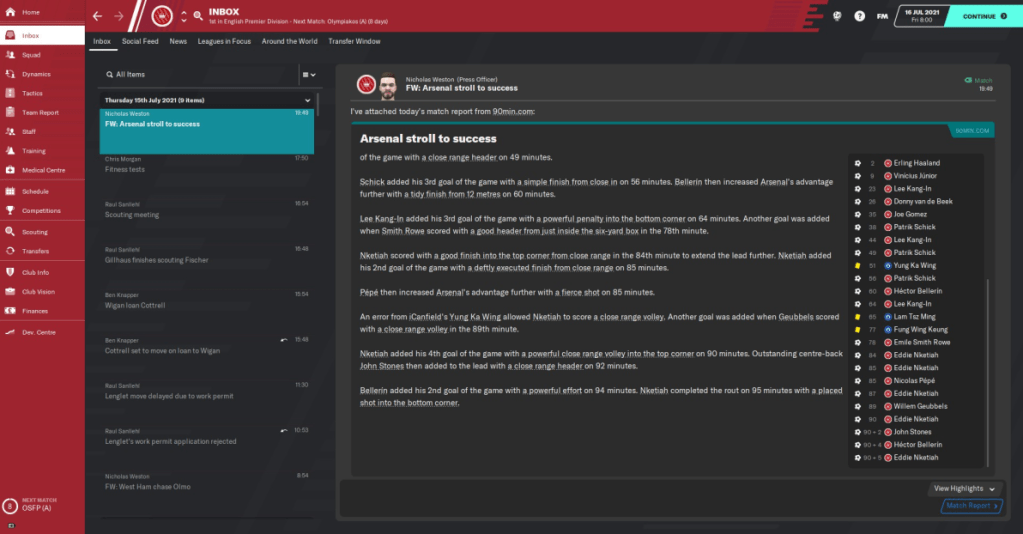Click the Arsenal club badge in header
The height and width of the screenshot is (534, 1023).
point(163,16)
